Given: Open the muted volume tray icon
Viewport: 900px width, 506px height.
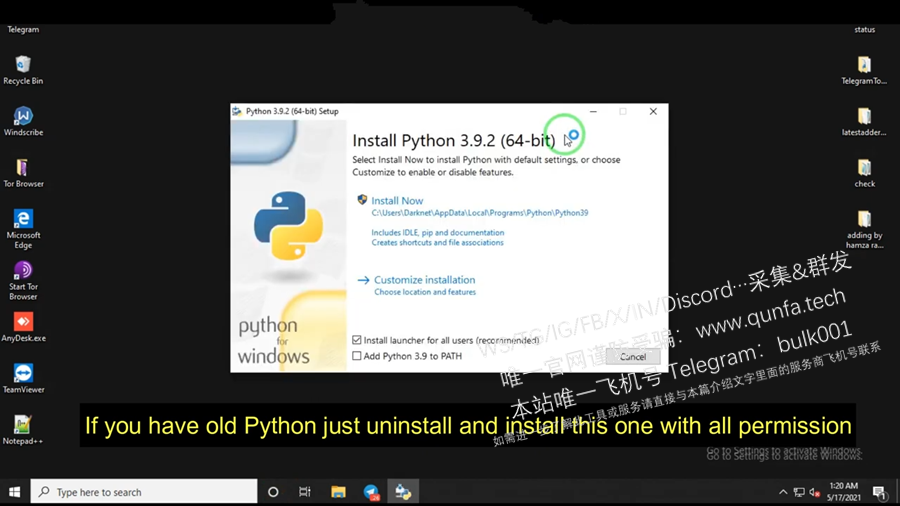Looking at the screenshot, I should click(x=814, y=492).
